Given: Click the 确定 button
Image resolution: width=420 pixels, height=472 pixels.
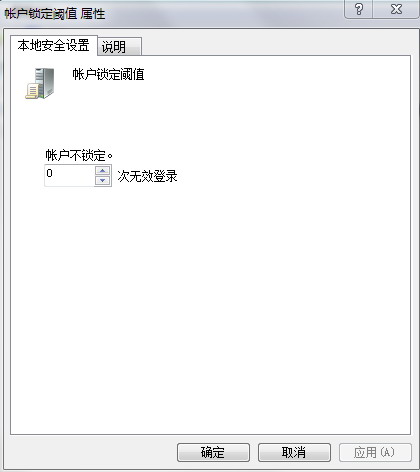Looking at the screenshot, I should (213, 452).
